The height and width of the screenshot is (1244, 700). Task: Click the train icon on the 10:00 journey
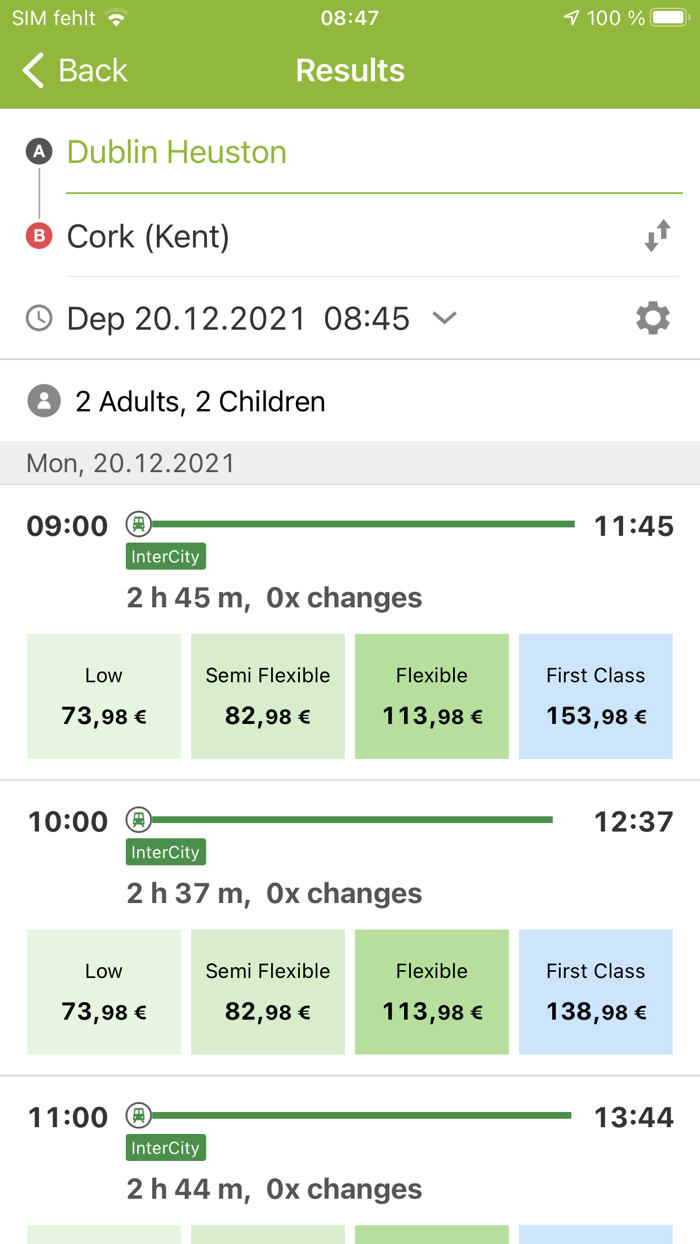138,819
